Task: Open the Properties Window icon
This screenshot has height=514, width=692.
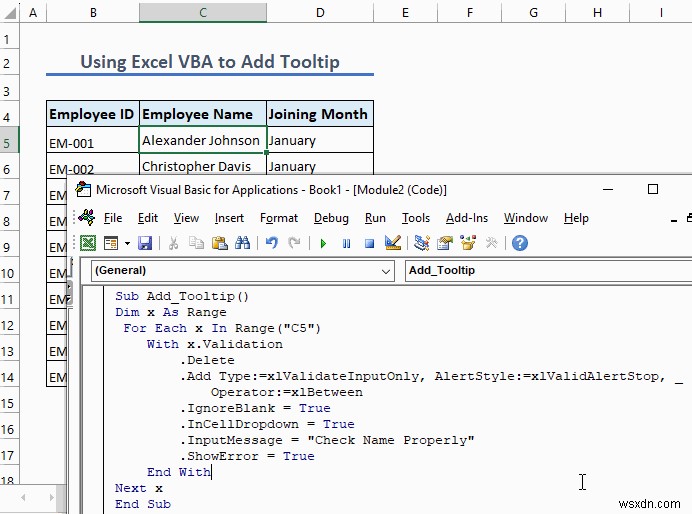Action: pyautogui.click(x=445, y=243)
